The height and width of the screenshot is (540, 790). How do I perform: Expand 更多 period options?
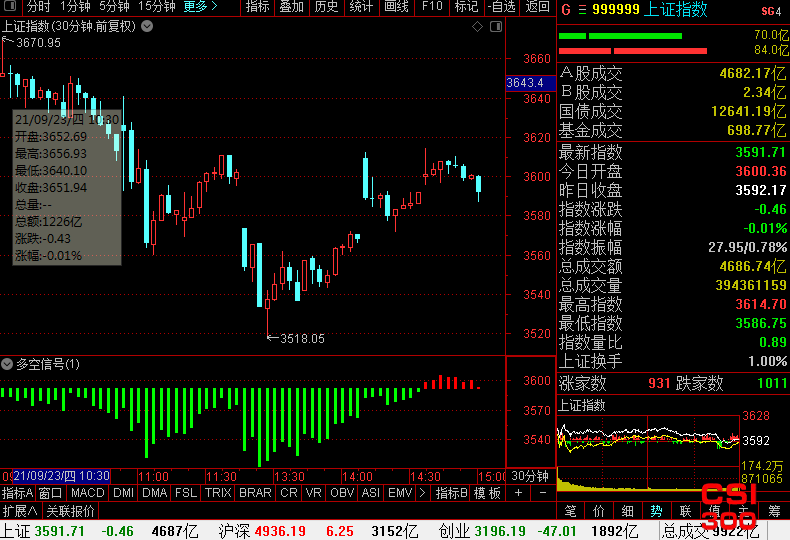coord(200,7)
